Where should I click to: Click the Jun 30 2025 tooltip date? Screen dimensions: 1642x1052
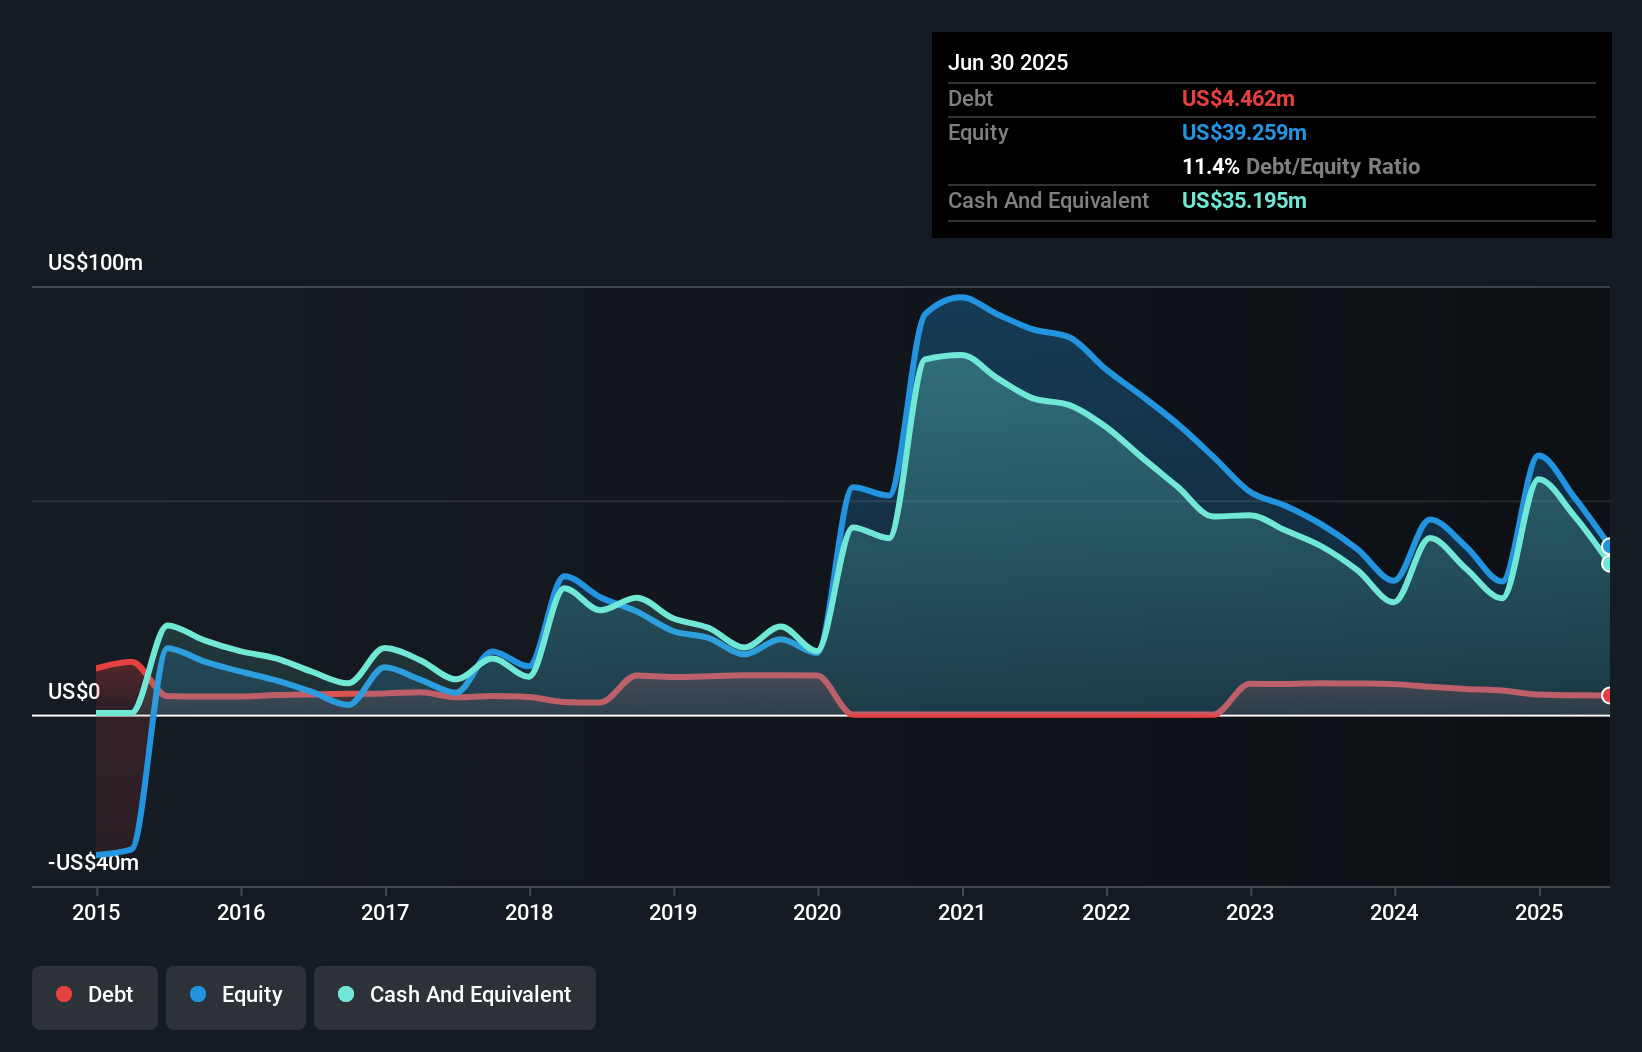(x=1008, y=62)
